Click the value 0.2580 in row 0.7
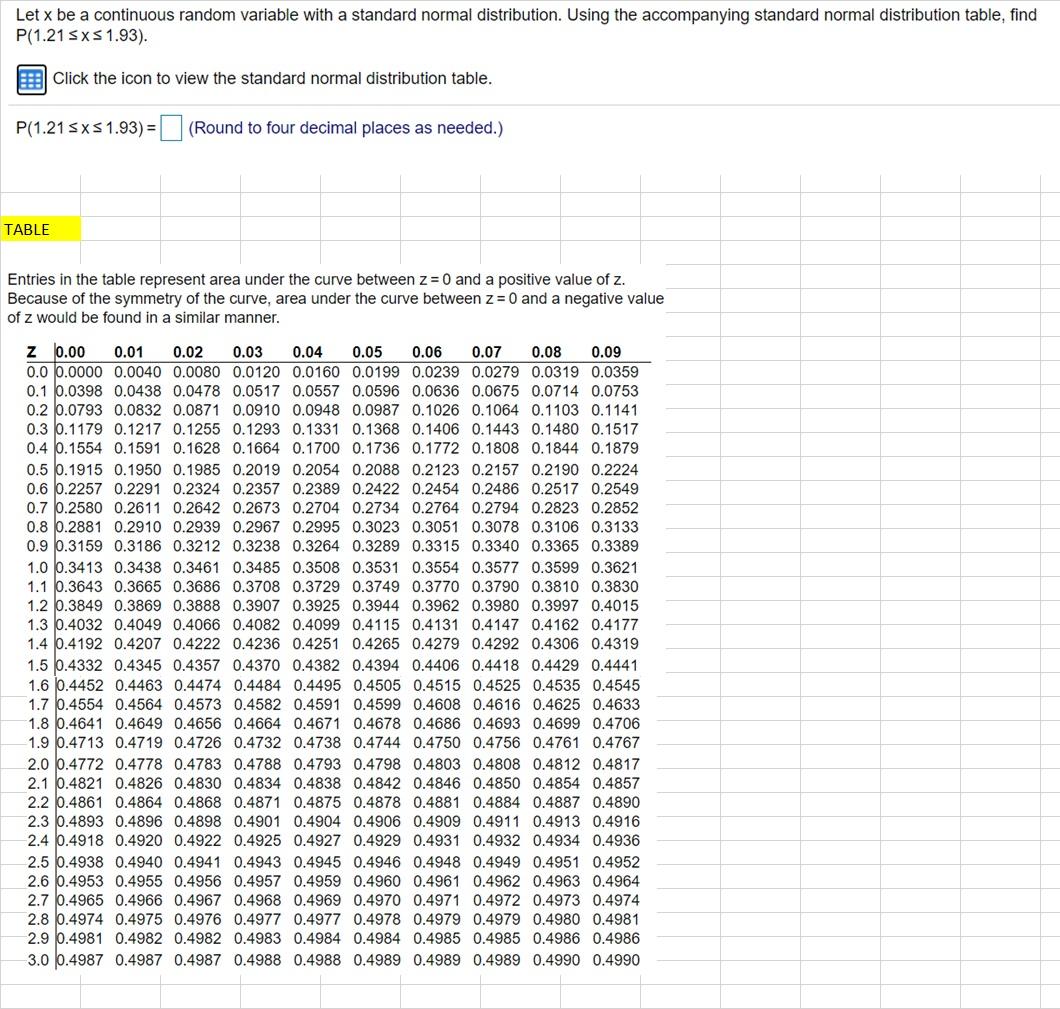Image resolution: width=1060 pixels, height=1009 pixels. coord(79,508)
